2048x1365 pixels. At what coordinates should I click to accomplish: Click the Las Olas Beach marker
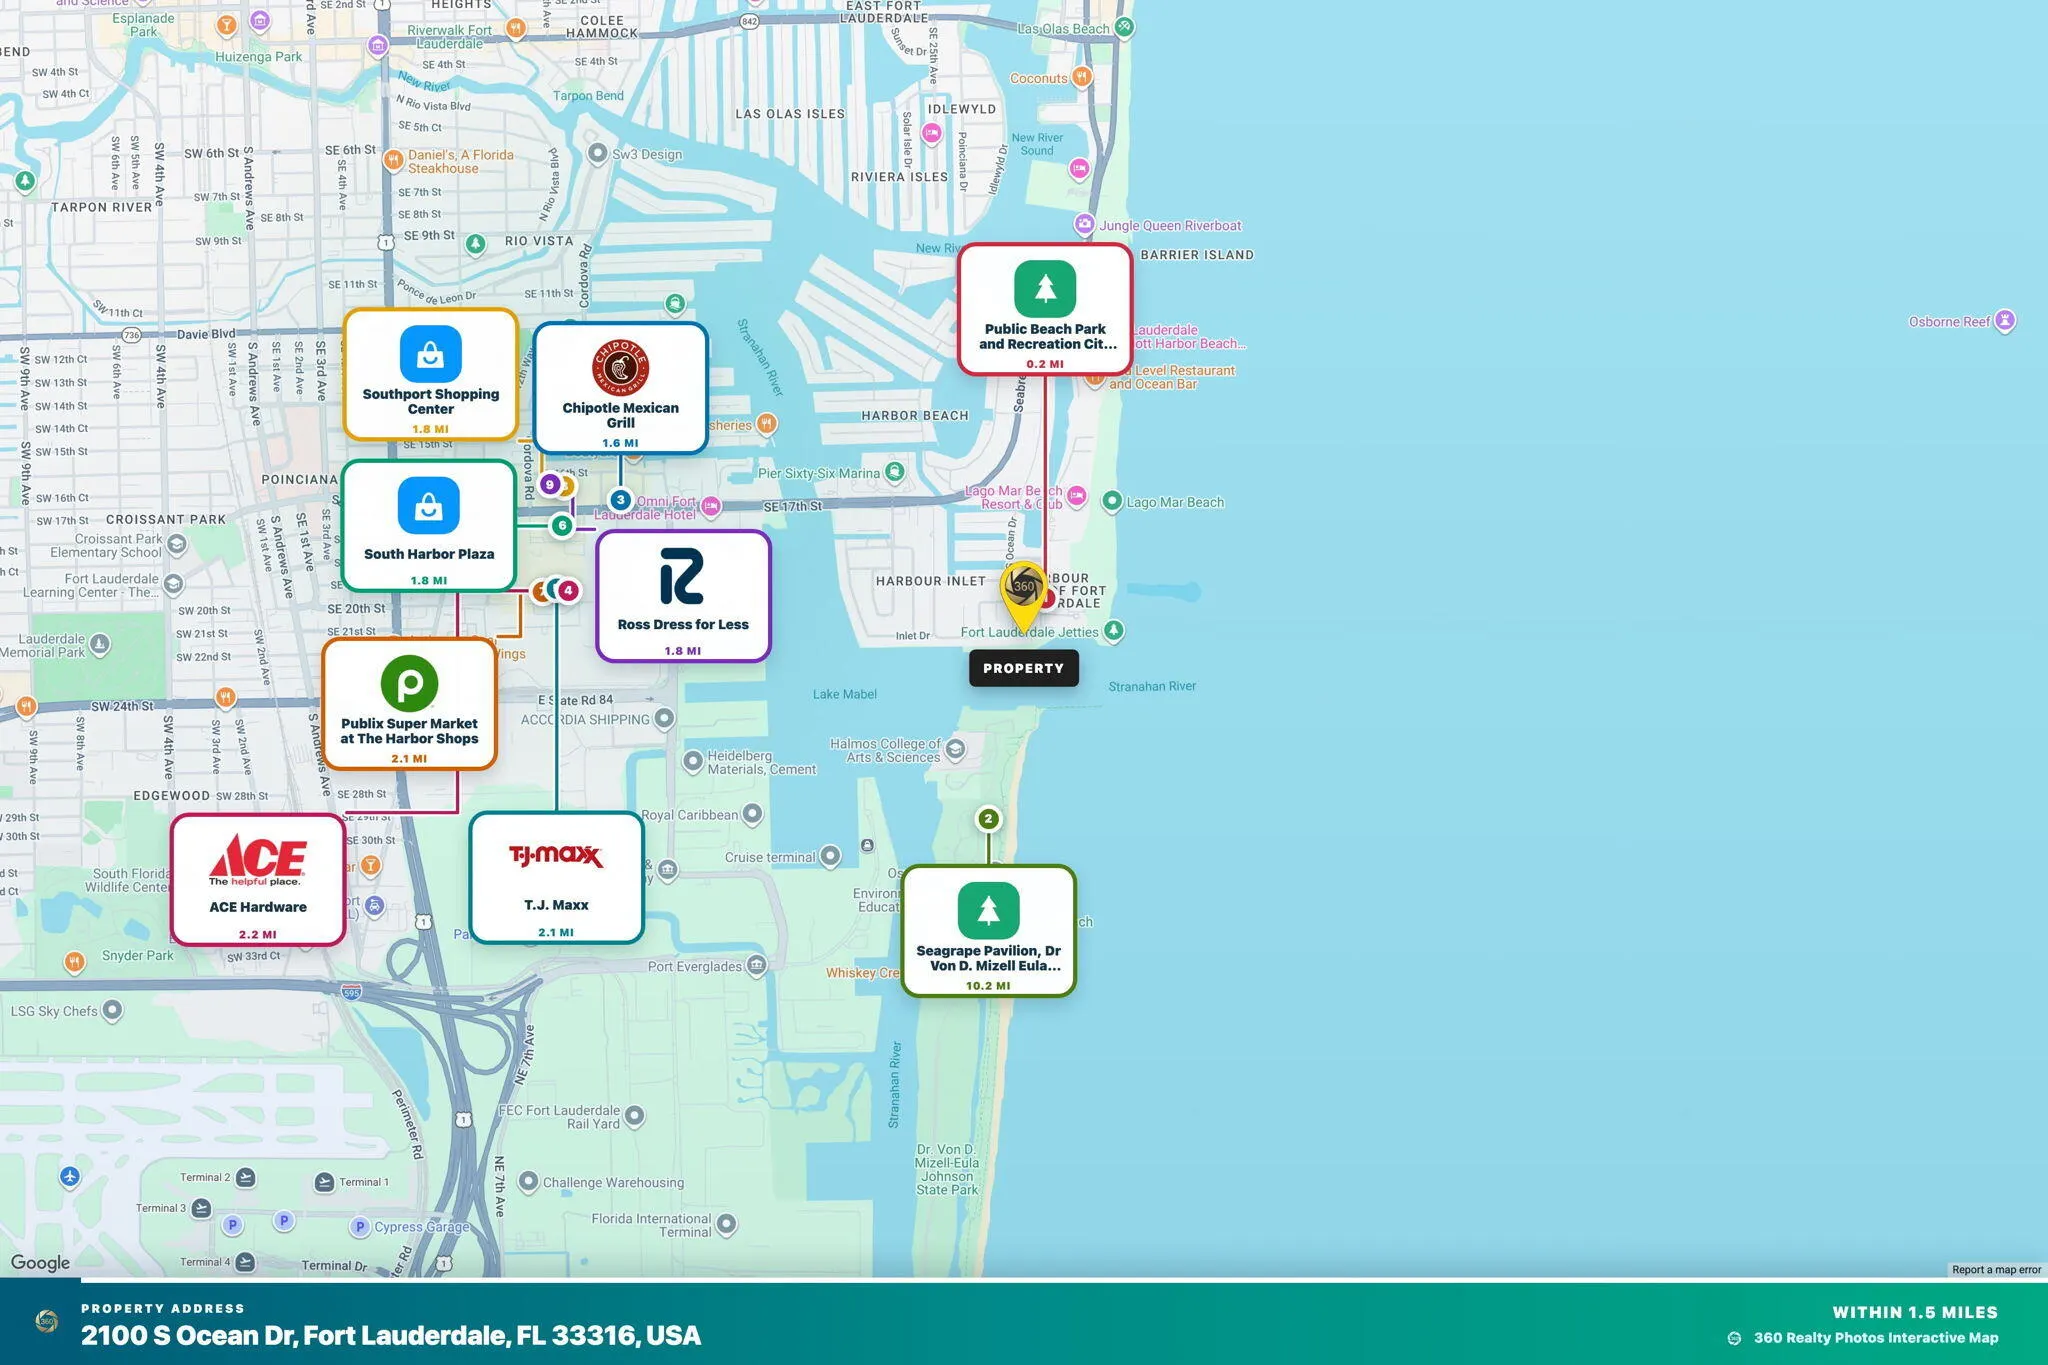pos(1125,28)
